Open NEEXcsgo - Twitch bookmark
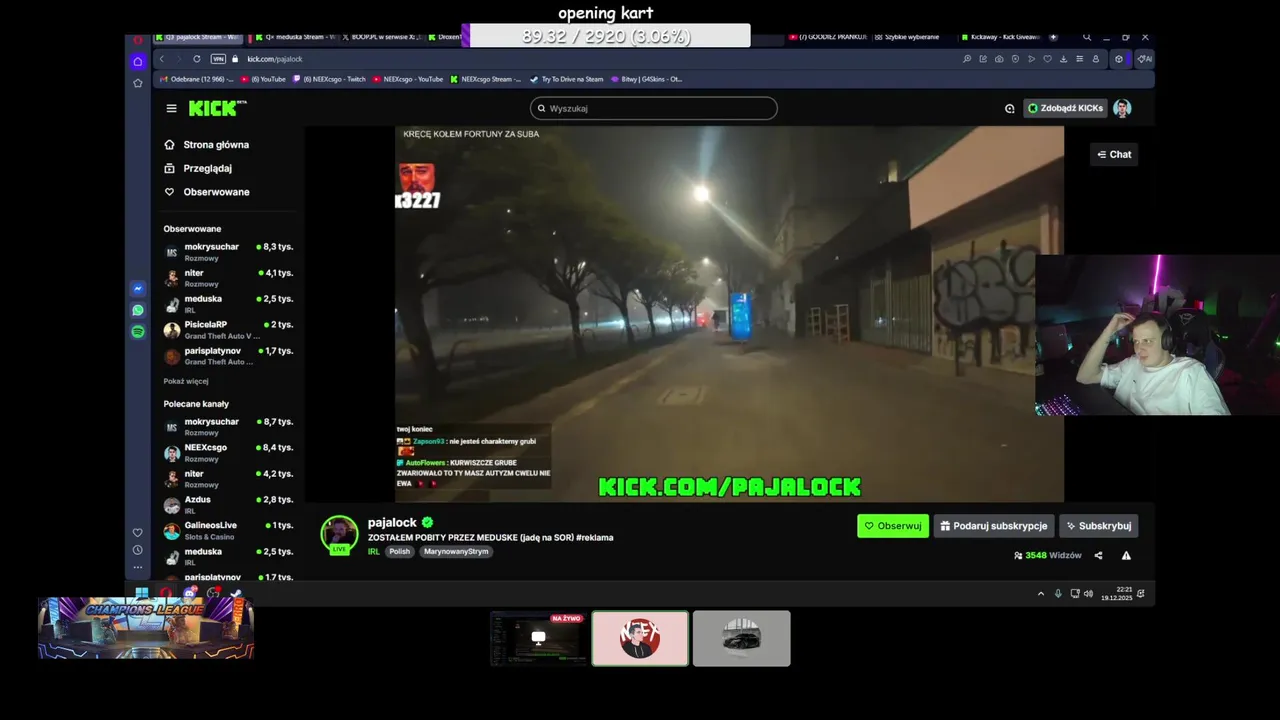Viewport: 1280px width, 720px height. [x=329, y=79]
